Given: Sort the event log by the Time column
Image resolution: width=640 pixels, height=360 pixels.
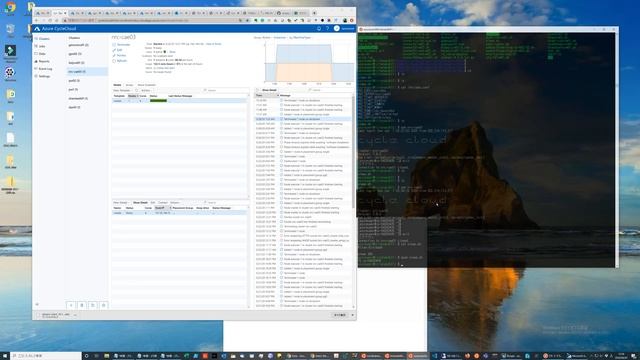Looking at the screenshot, I should (267, 95).
